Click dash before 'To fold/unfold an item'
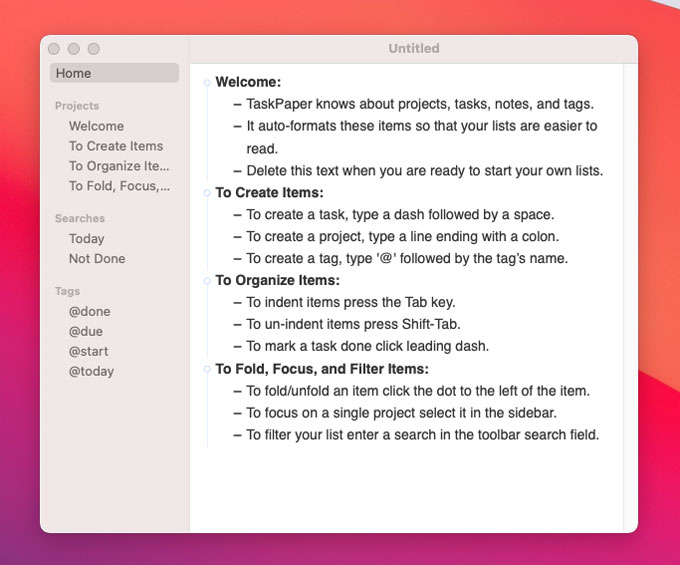The width and height of the screenshot is (680, 565). pos(237,391)
